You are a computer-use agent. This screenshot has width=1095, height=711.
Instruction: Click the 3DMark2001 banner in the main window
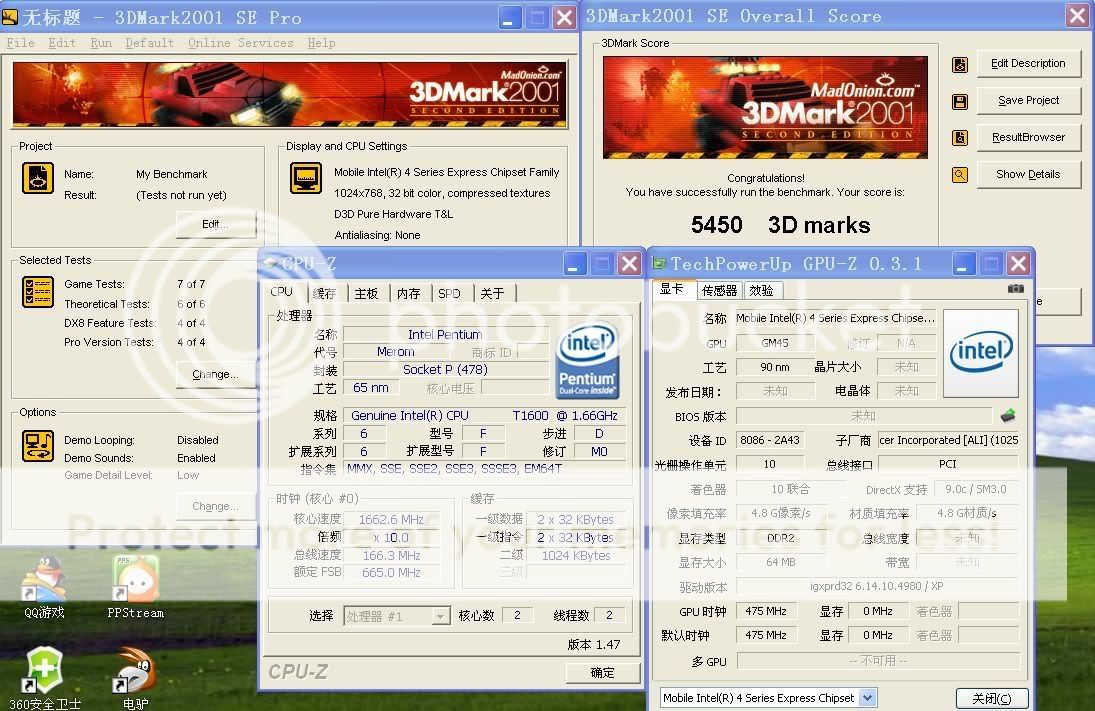coord(290,94)
